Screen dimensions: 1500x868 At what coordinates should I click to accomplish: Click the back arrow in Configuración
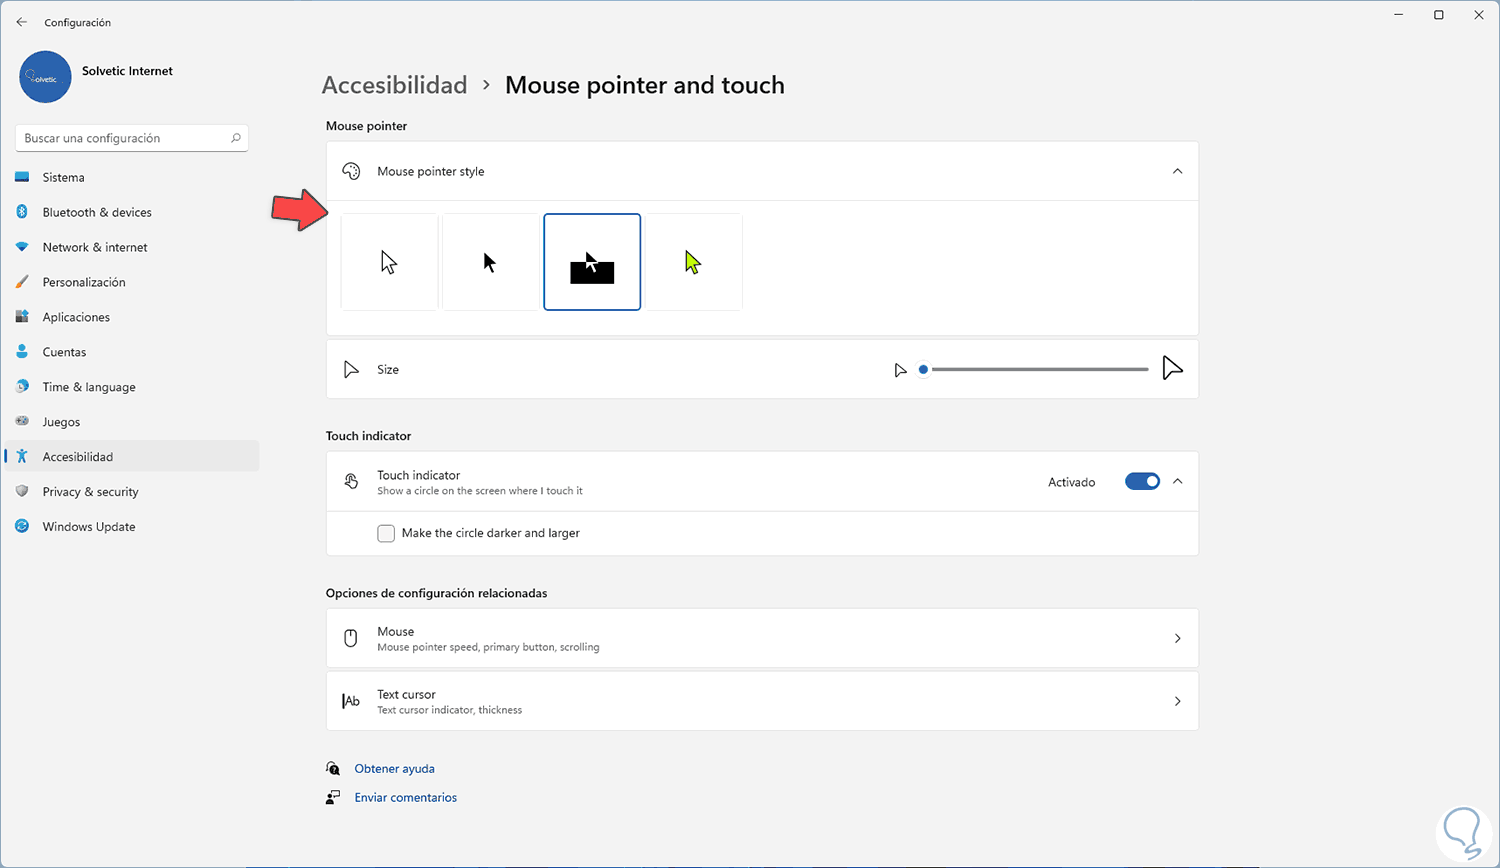click(x=22, y=22)
